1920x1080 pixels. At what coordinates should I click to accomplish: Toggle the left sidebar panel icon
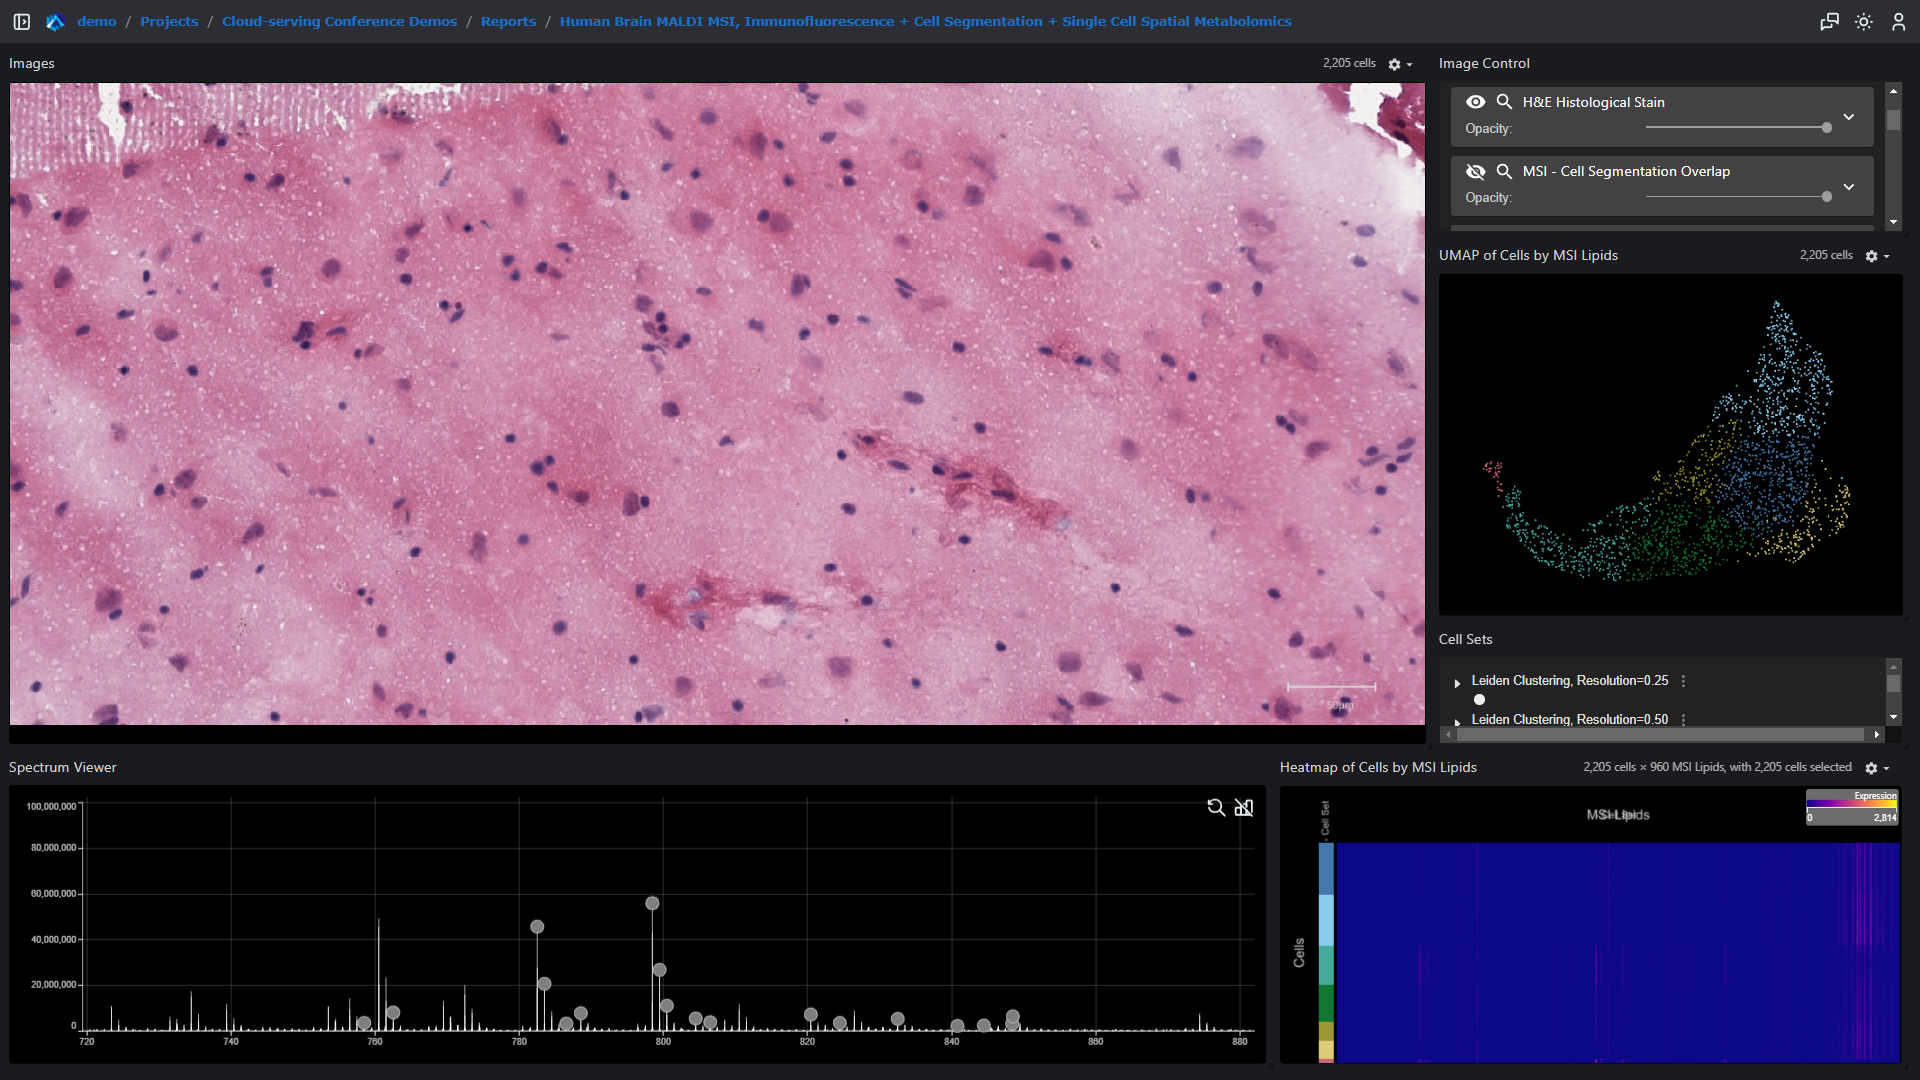(x=21, y=21)
